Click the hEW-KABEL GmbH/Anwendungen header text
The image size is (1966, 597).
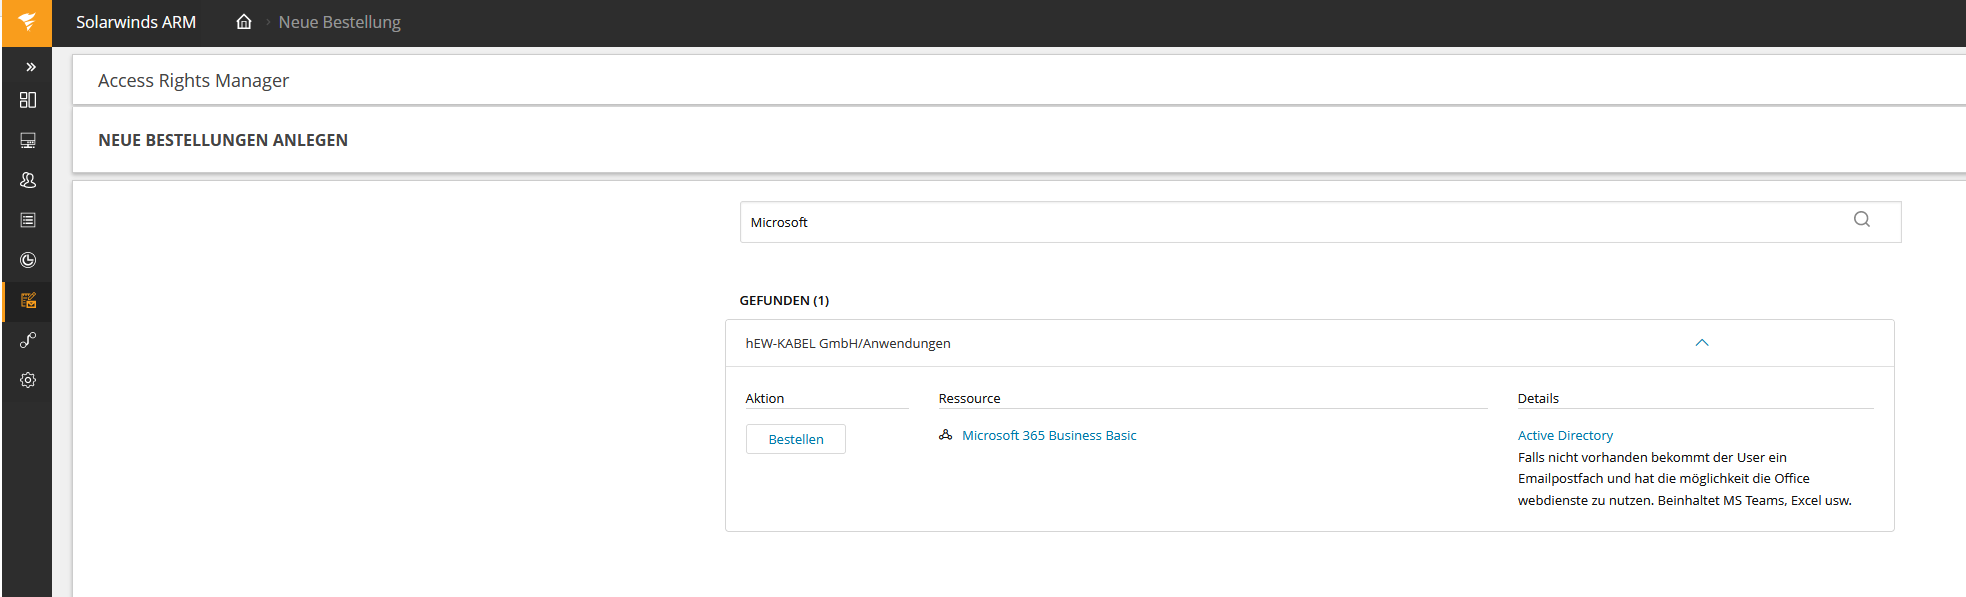[848, 343]
